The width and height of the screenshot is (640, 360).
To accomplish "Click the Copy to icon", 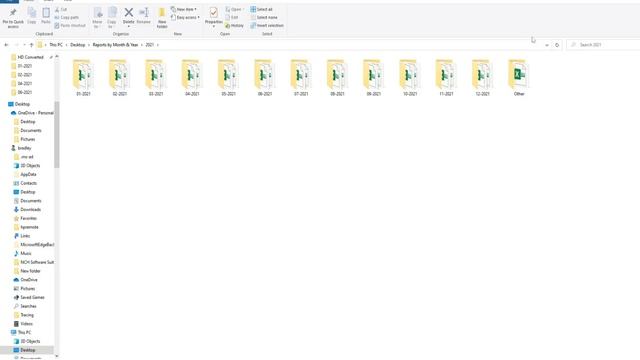I will point(112,13).
